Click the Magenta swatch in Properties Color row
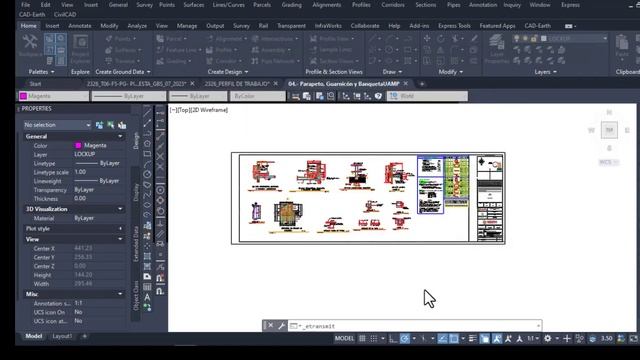Viewport: 640px width, 360px height. point(78,145)
